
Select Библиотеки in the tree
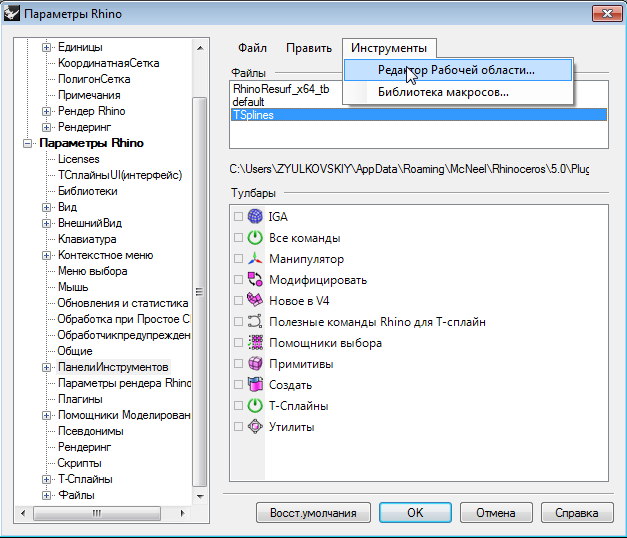tap(88, 191)
